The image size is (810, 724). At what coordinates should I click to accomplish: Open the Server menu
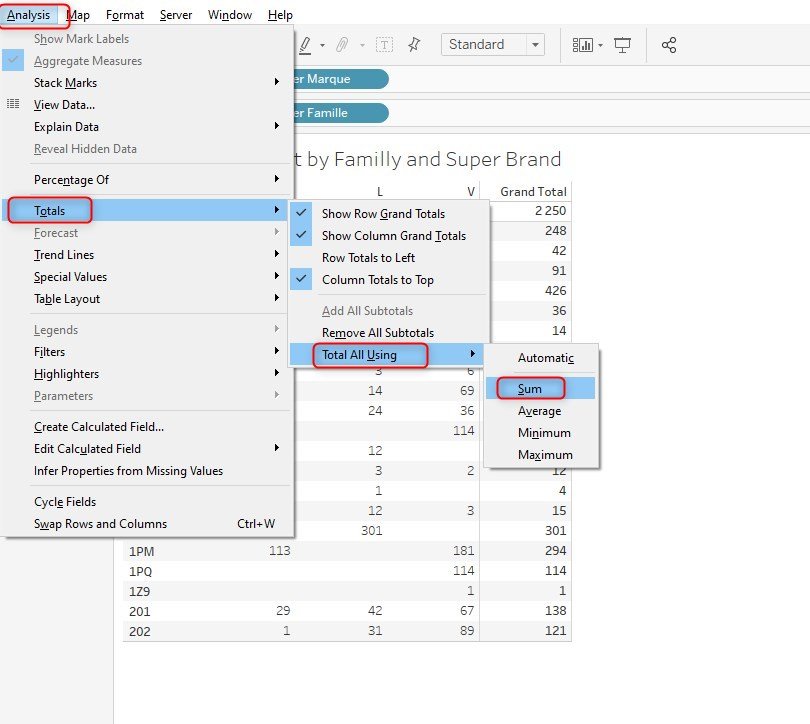point(176,15)
